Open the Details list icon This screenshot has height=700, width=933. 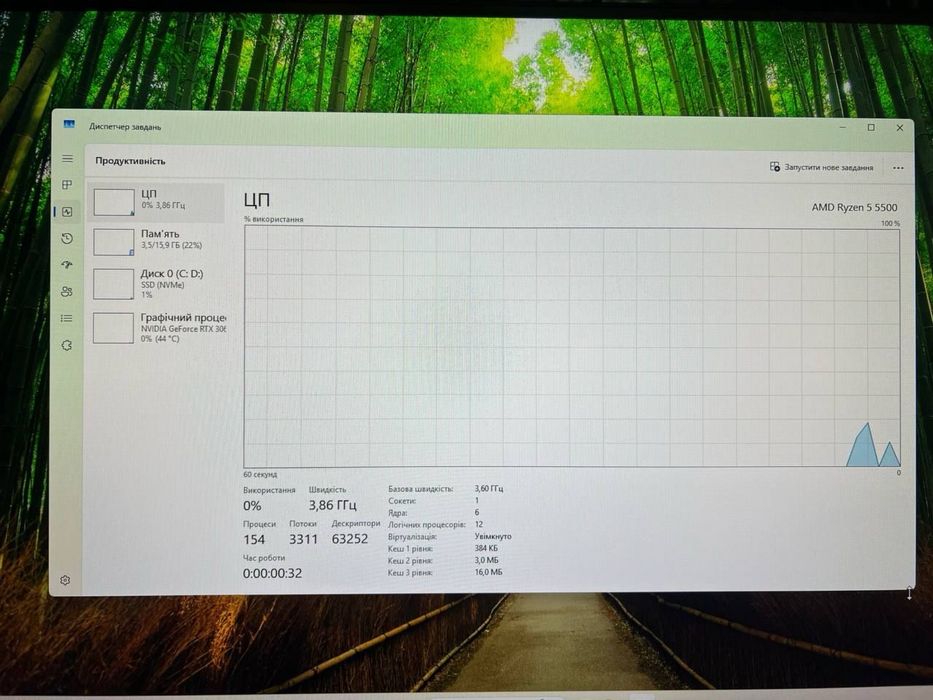67,318
